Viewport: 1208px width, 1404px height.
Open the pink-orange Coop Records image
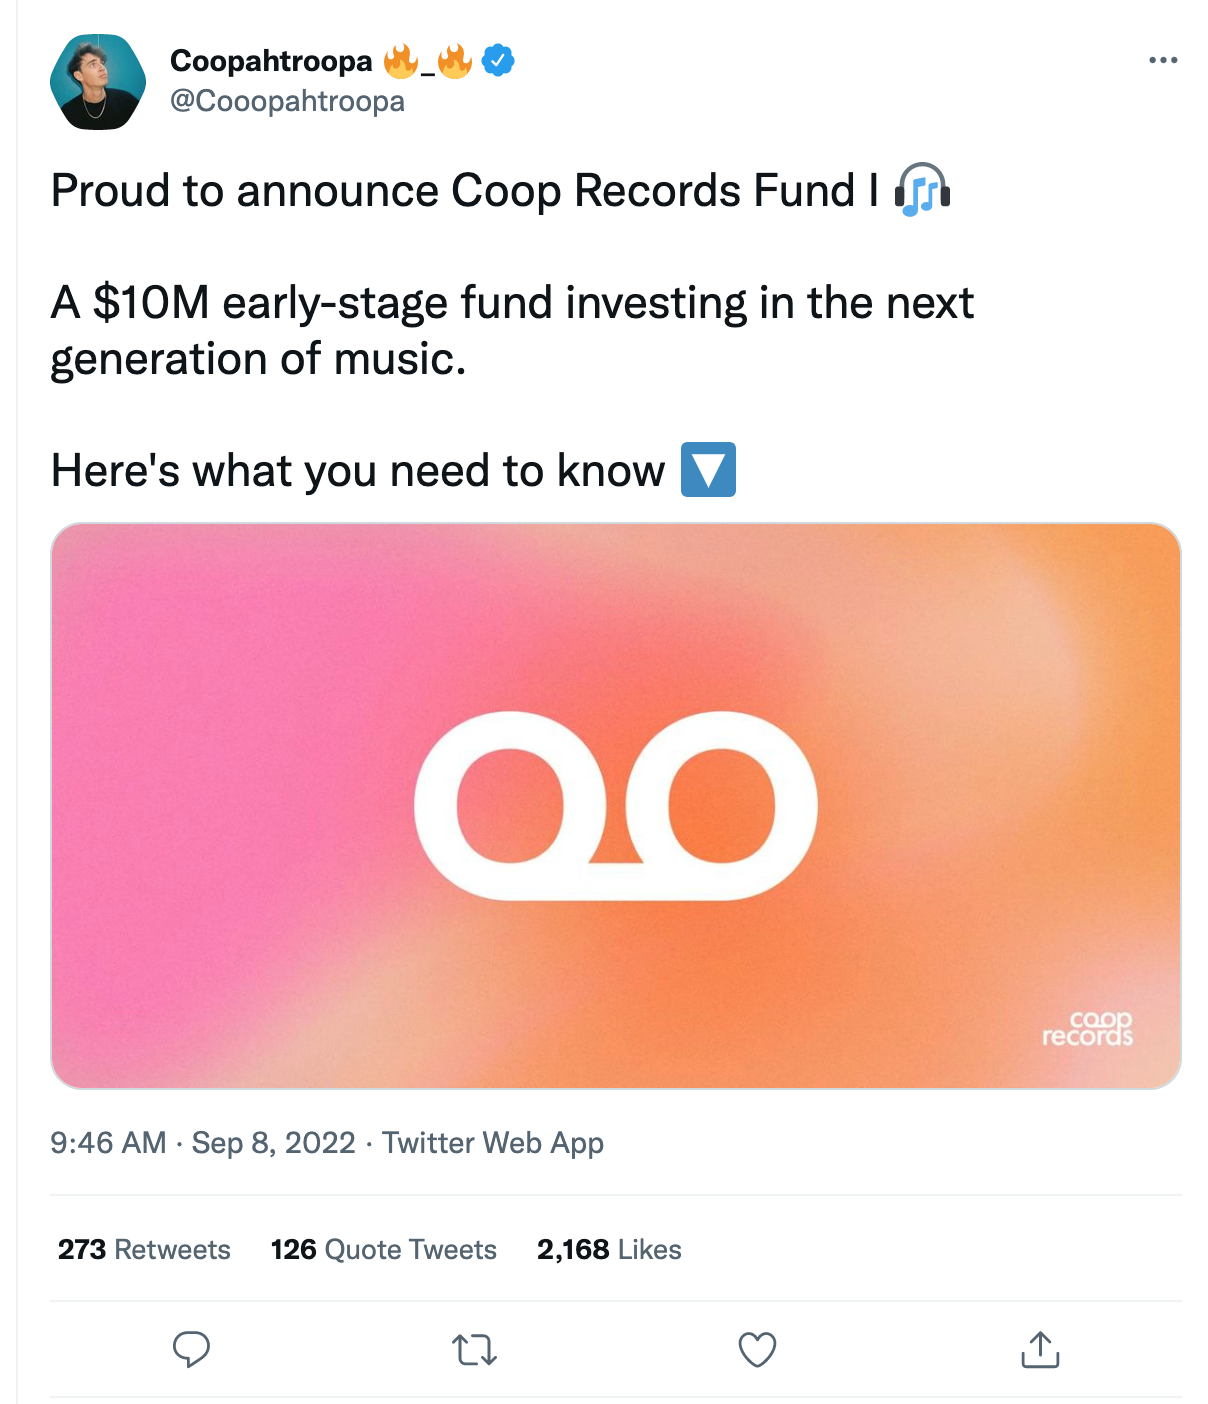pyautogui.click(x=616, y=805)
